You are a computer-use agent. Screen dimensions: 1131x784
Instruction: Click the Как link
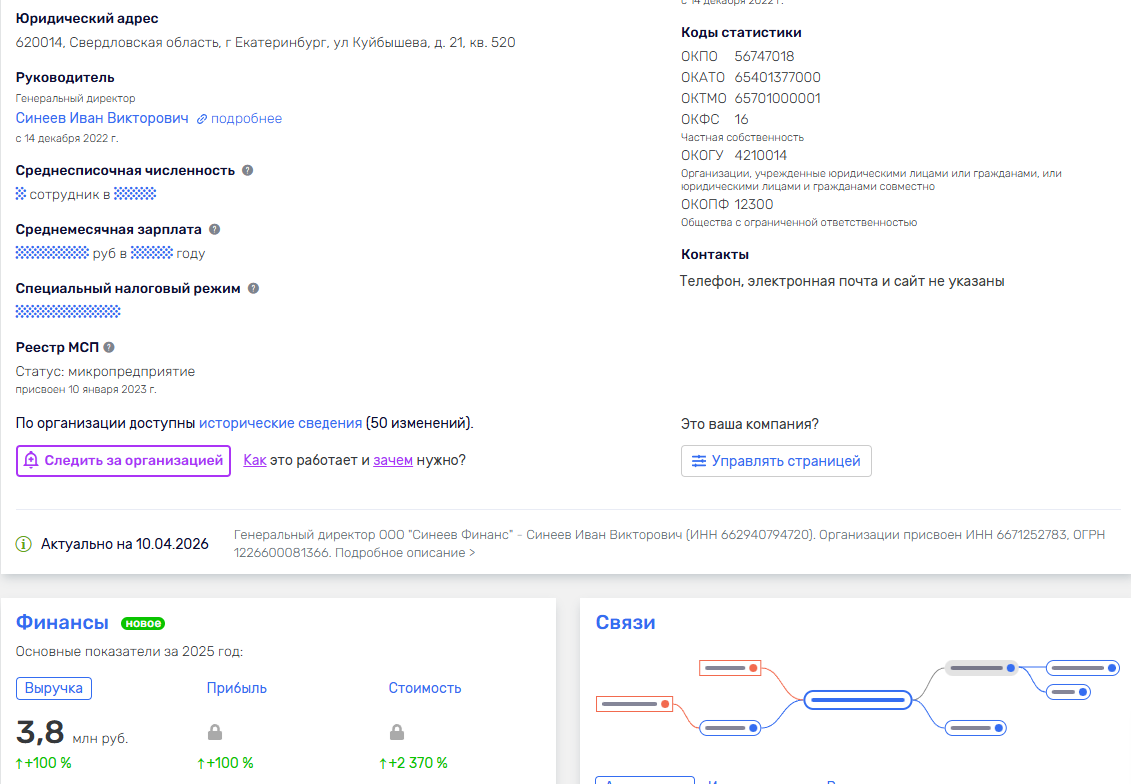click(x=254, y=460)
